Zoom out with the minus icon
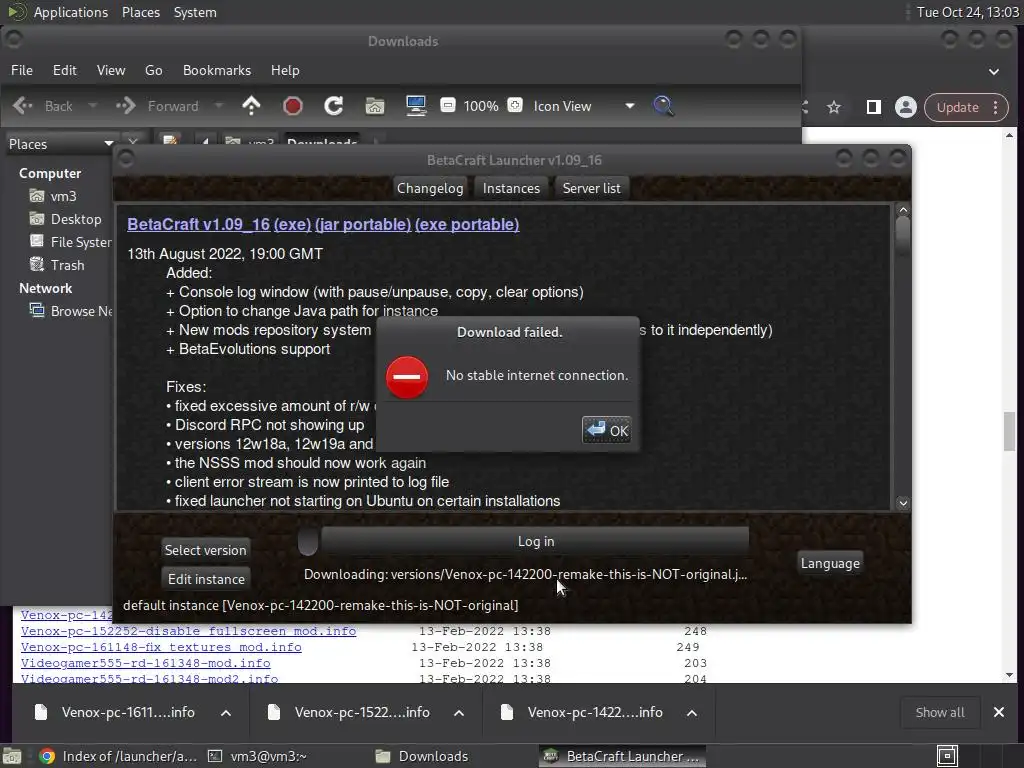 click(x=447, y=105)
